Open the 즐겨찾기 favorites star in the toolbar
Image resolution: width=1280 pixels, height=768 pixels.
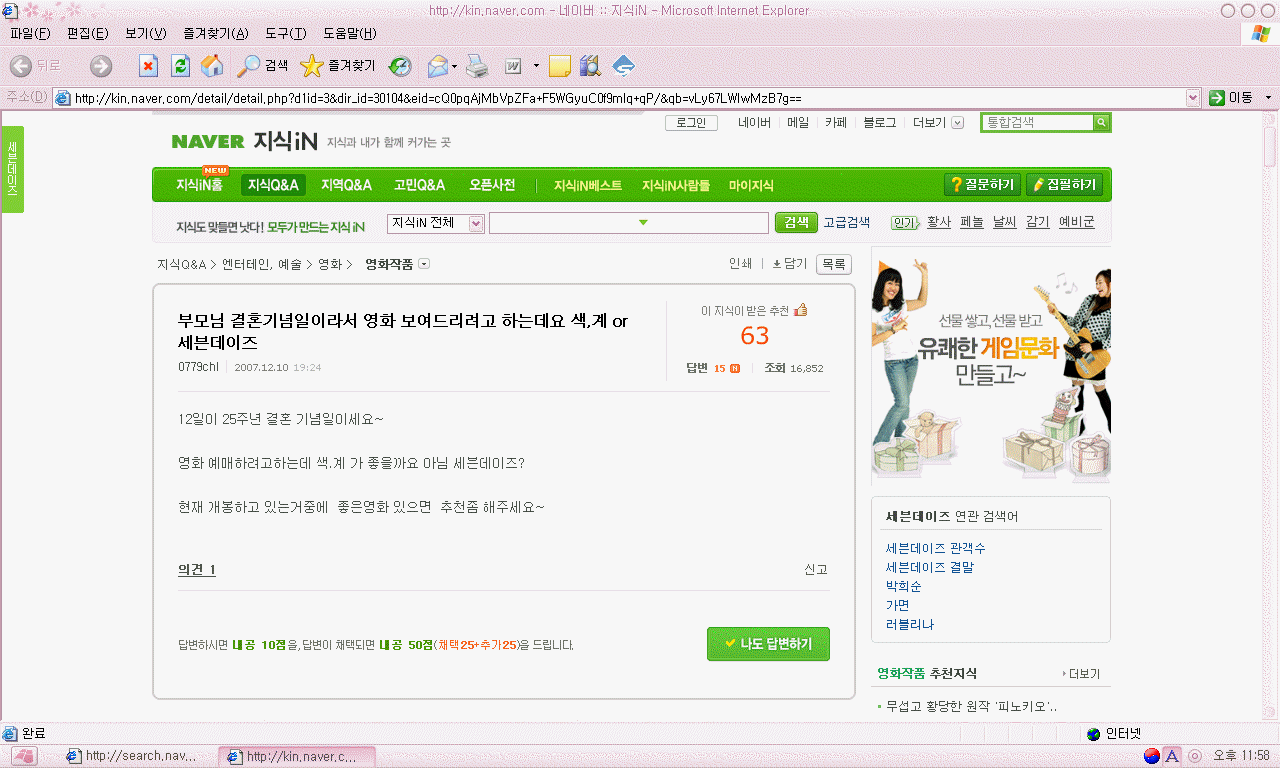coord(338,66)
